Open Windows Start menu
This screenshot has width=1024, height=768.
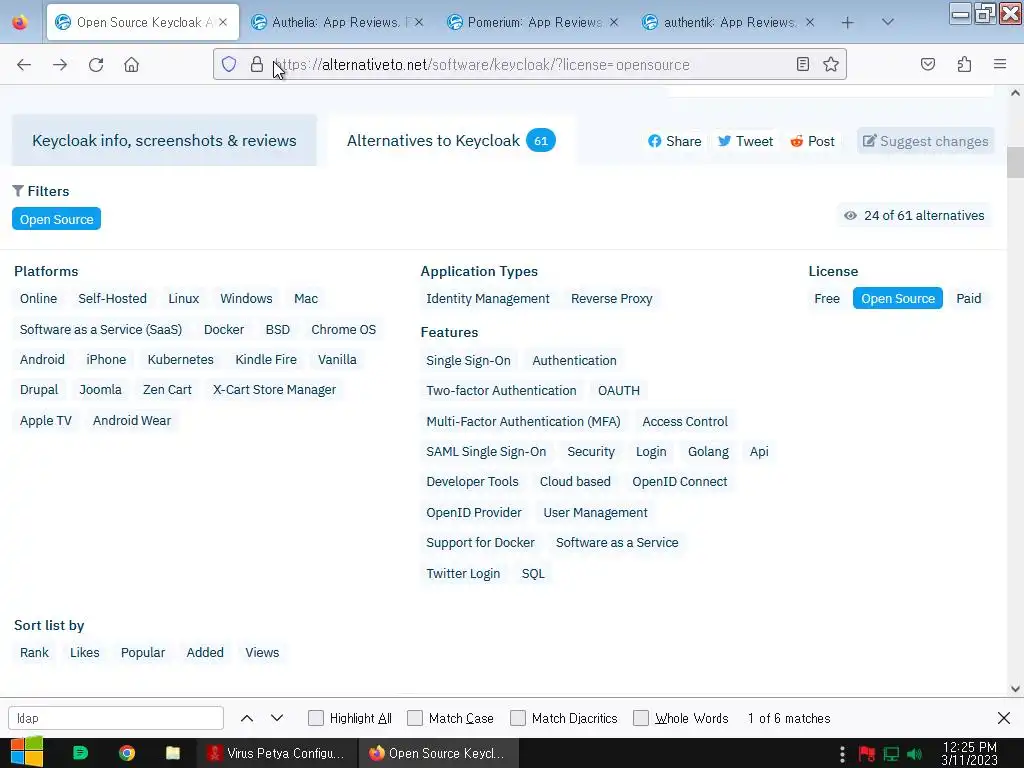(26, 752)
